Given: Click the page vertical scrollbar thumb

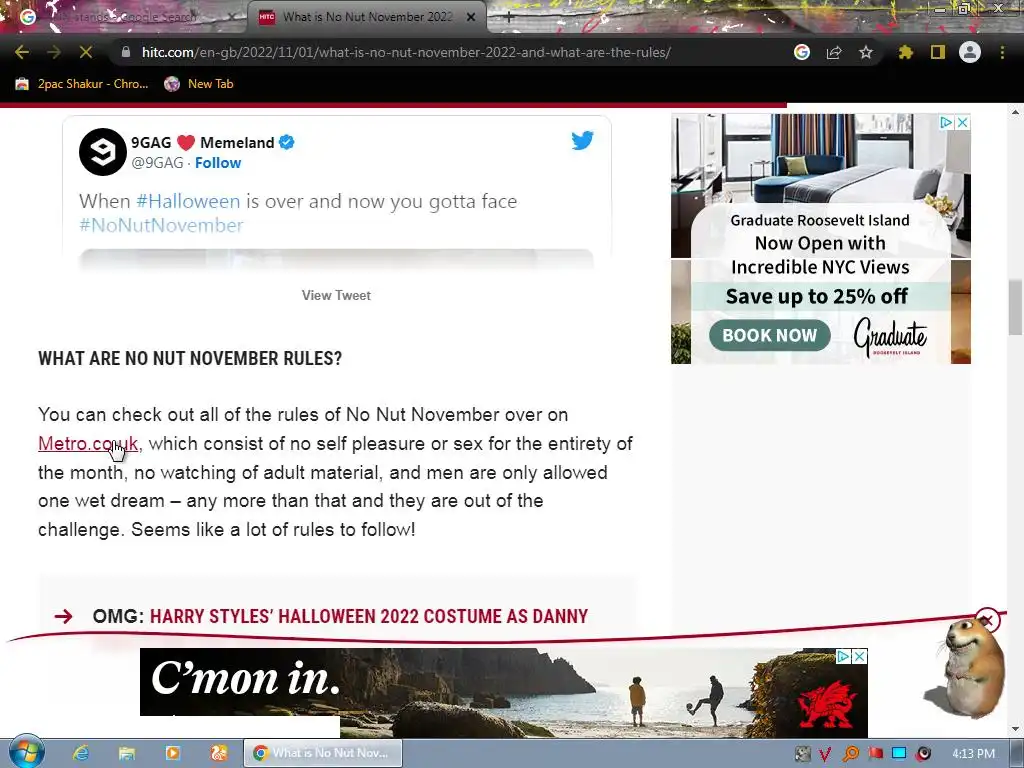Looking at the screenshot, I should 1015,307.
